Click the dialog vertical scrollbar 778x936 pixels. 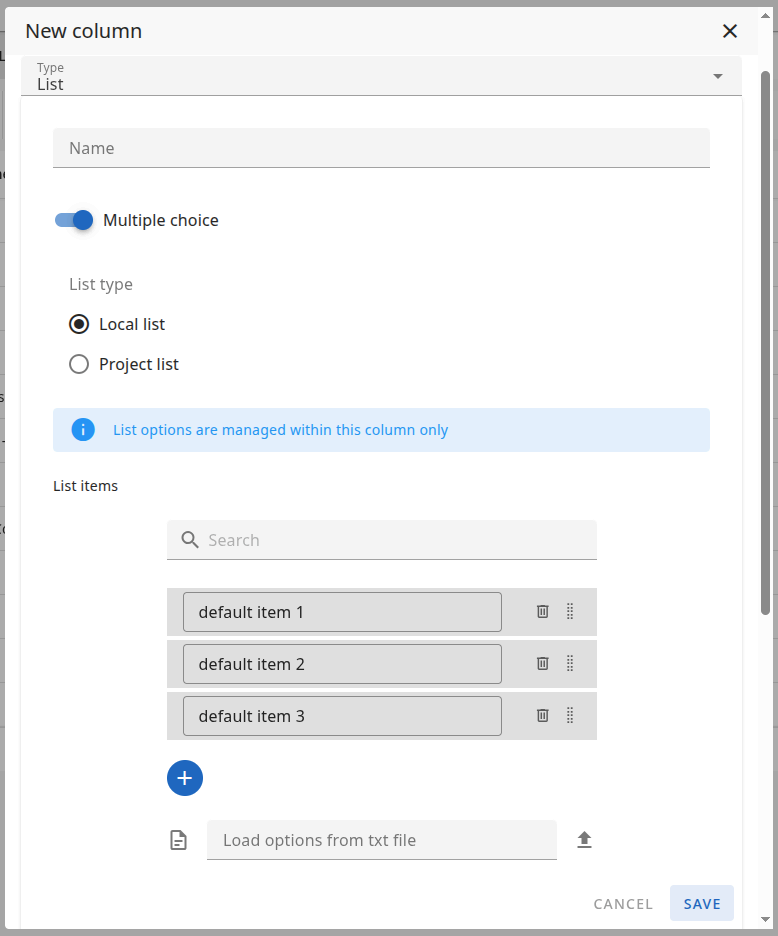click(766, 340)
